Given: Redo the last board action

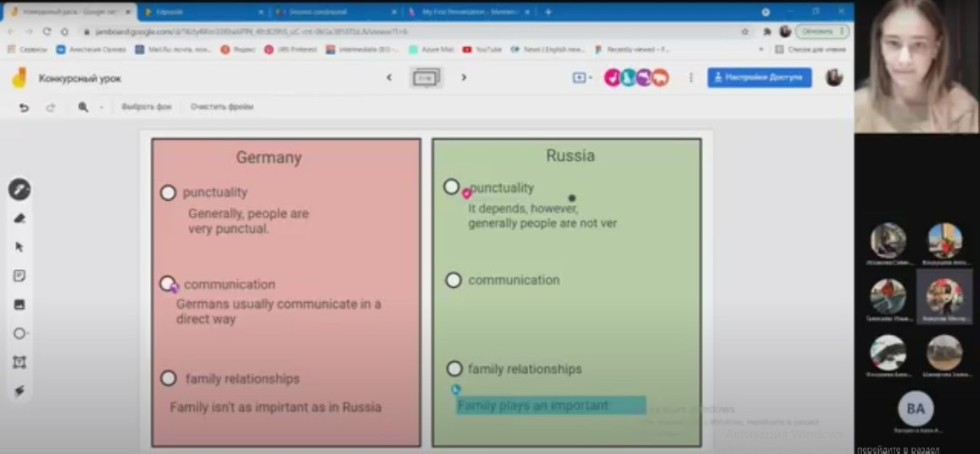Looking at the screenshot, I should tap(51, 108).
